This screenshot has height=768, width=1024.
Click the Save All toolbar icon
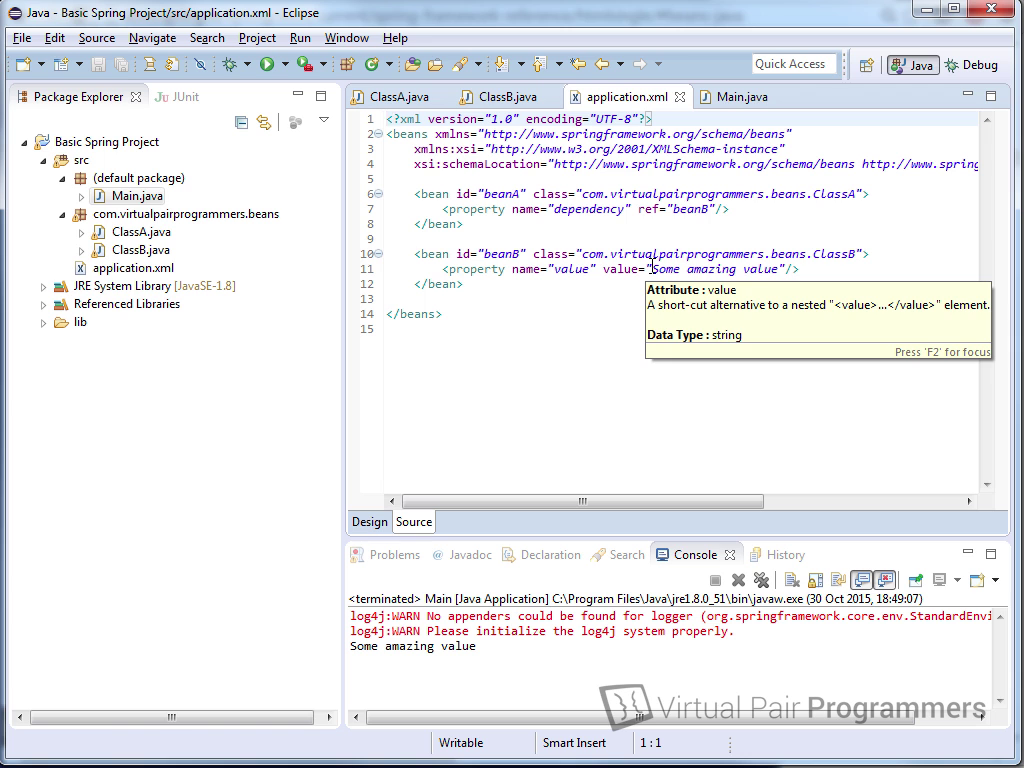click(x=121, y=64)
